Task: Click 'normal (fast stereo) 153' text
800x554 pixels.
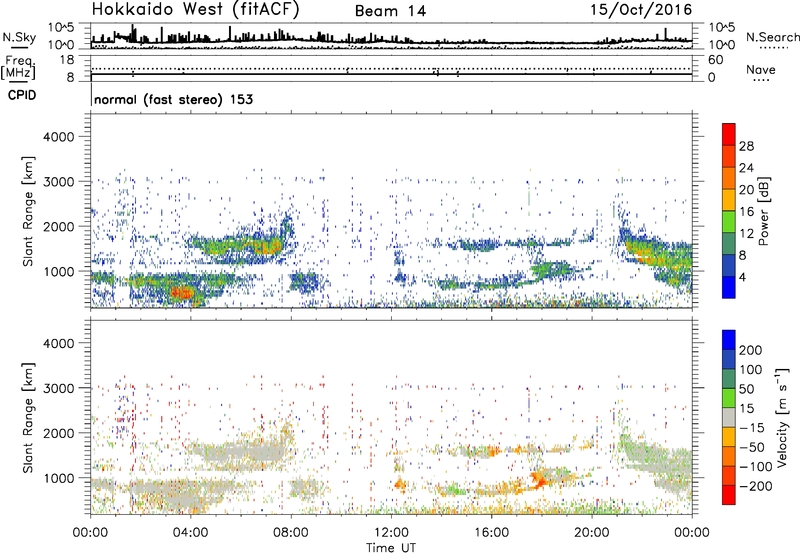Action: pos(173,99)
